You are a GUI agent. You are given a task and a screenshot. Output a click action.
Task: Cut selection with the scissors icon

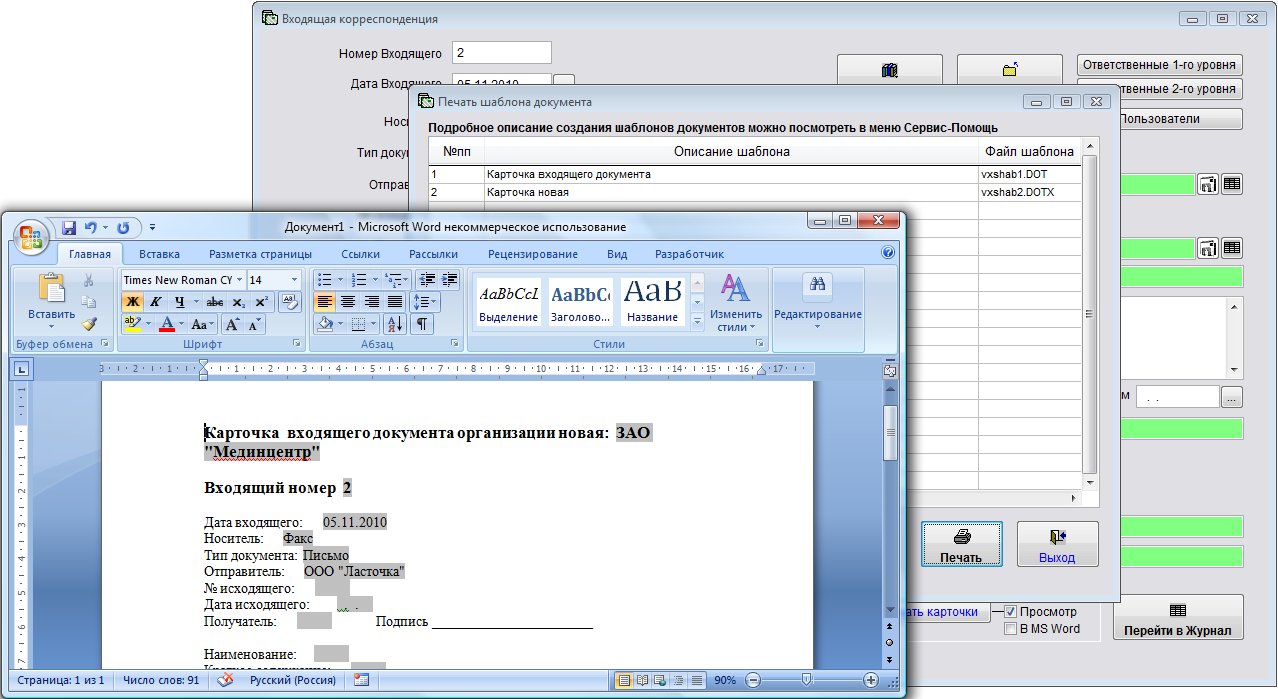pyautogui.click(x=89, y=280)
